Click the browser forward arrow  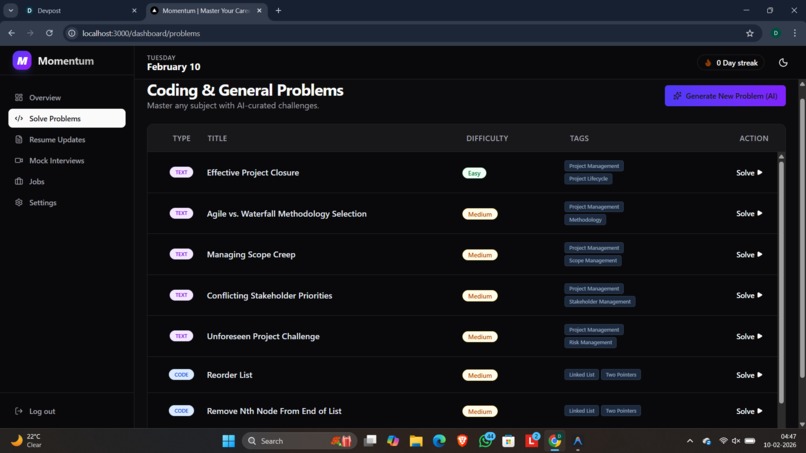coord(30,33)
